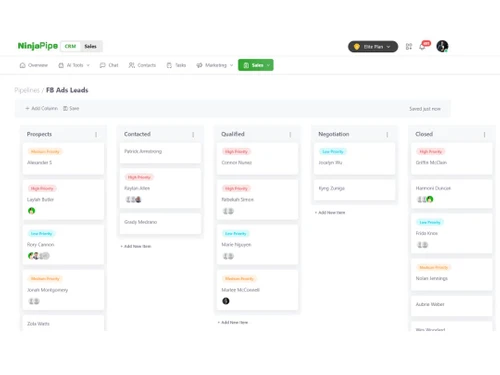Click Harmoni Duncan's assignee avatars
The height and width of the screenshot is (375, 500).
pyautogui.click(x=425, y=199)
